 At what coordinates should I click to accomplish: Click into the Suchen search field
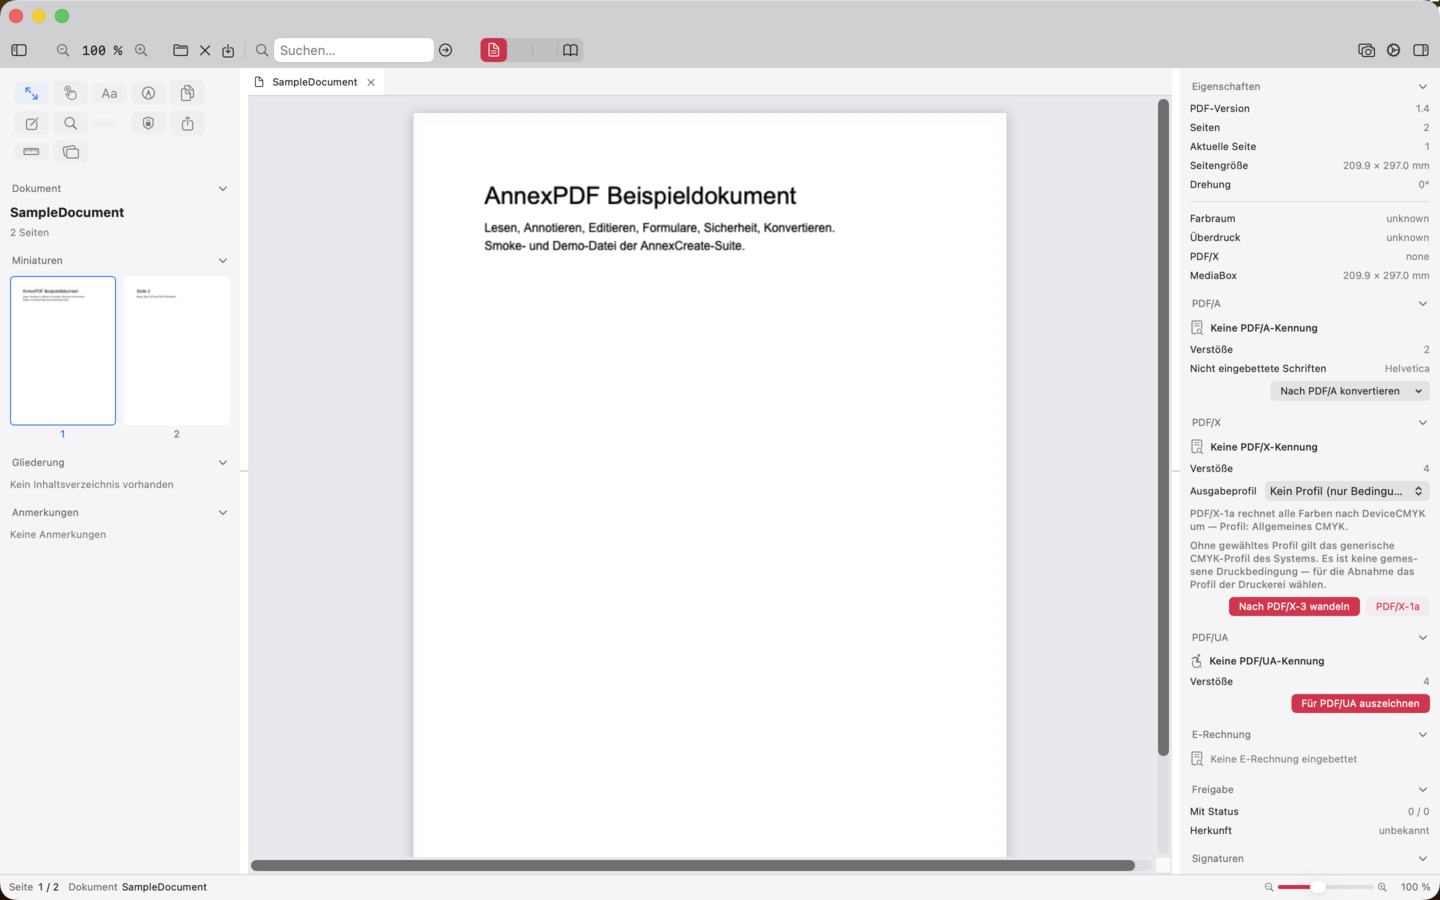[x=353, y=50]
